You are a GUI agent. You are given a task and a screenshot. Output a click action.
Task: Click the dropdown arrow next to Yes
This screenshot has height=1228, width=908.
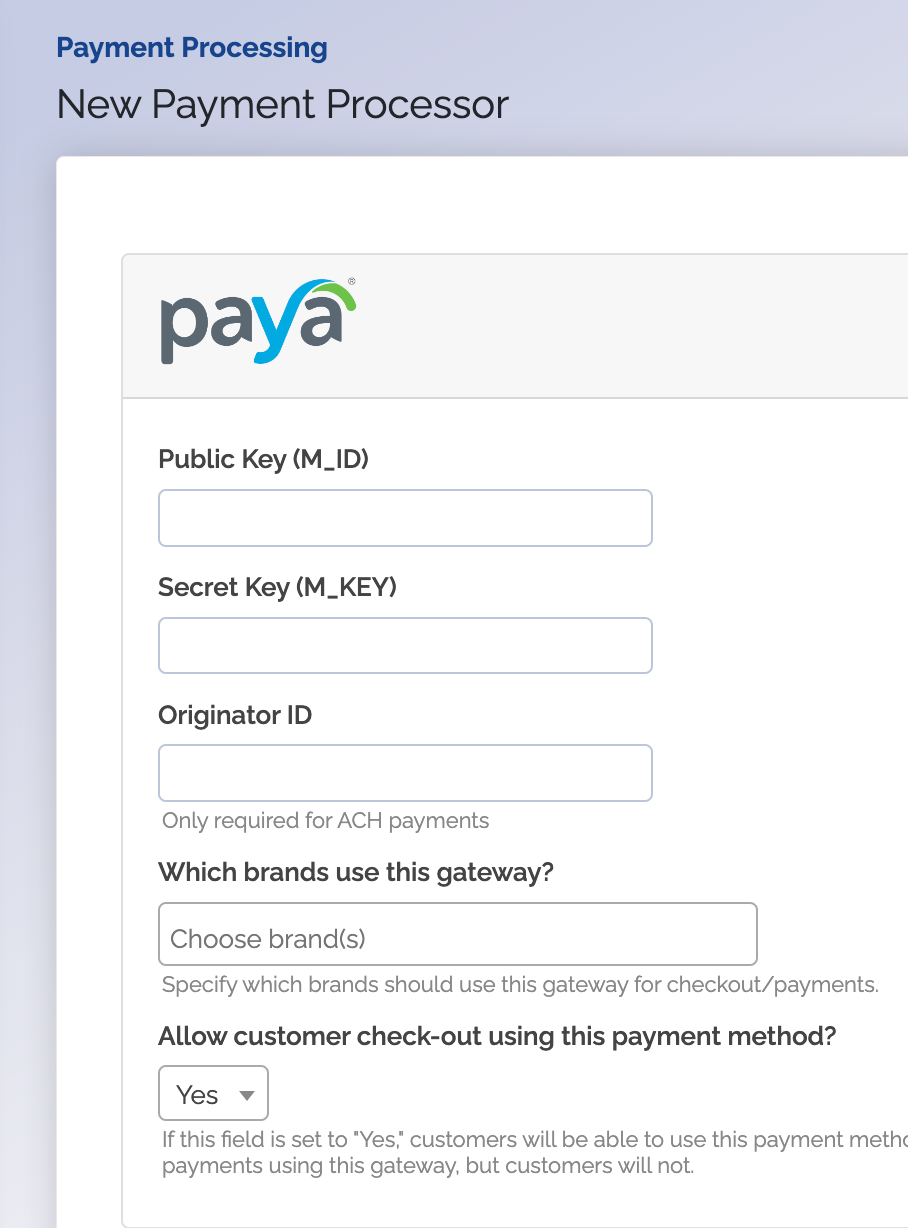click(247, 1093)
